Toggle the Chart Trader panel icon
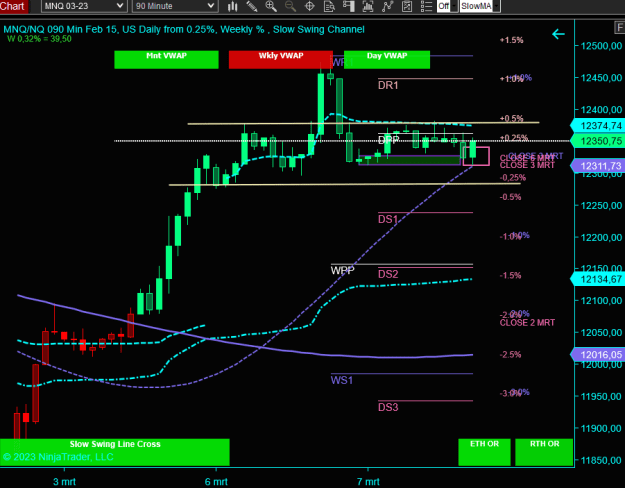 tap(348, 6)
